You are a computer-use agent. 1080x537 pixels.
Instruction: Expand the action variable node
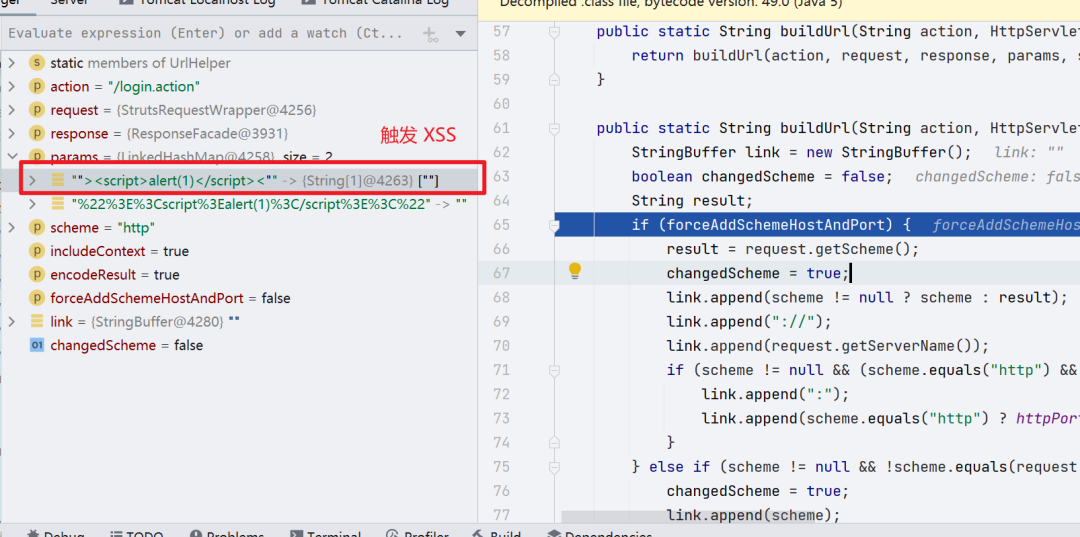tap(12, 87)
